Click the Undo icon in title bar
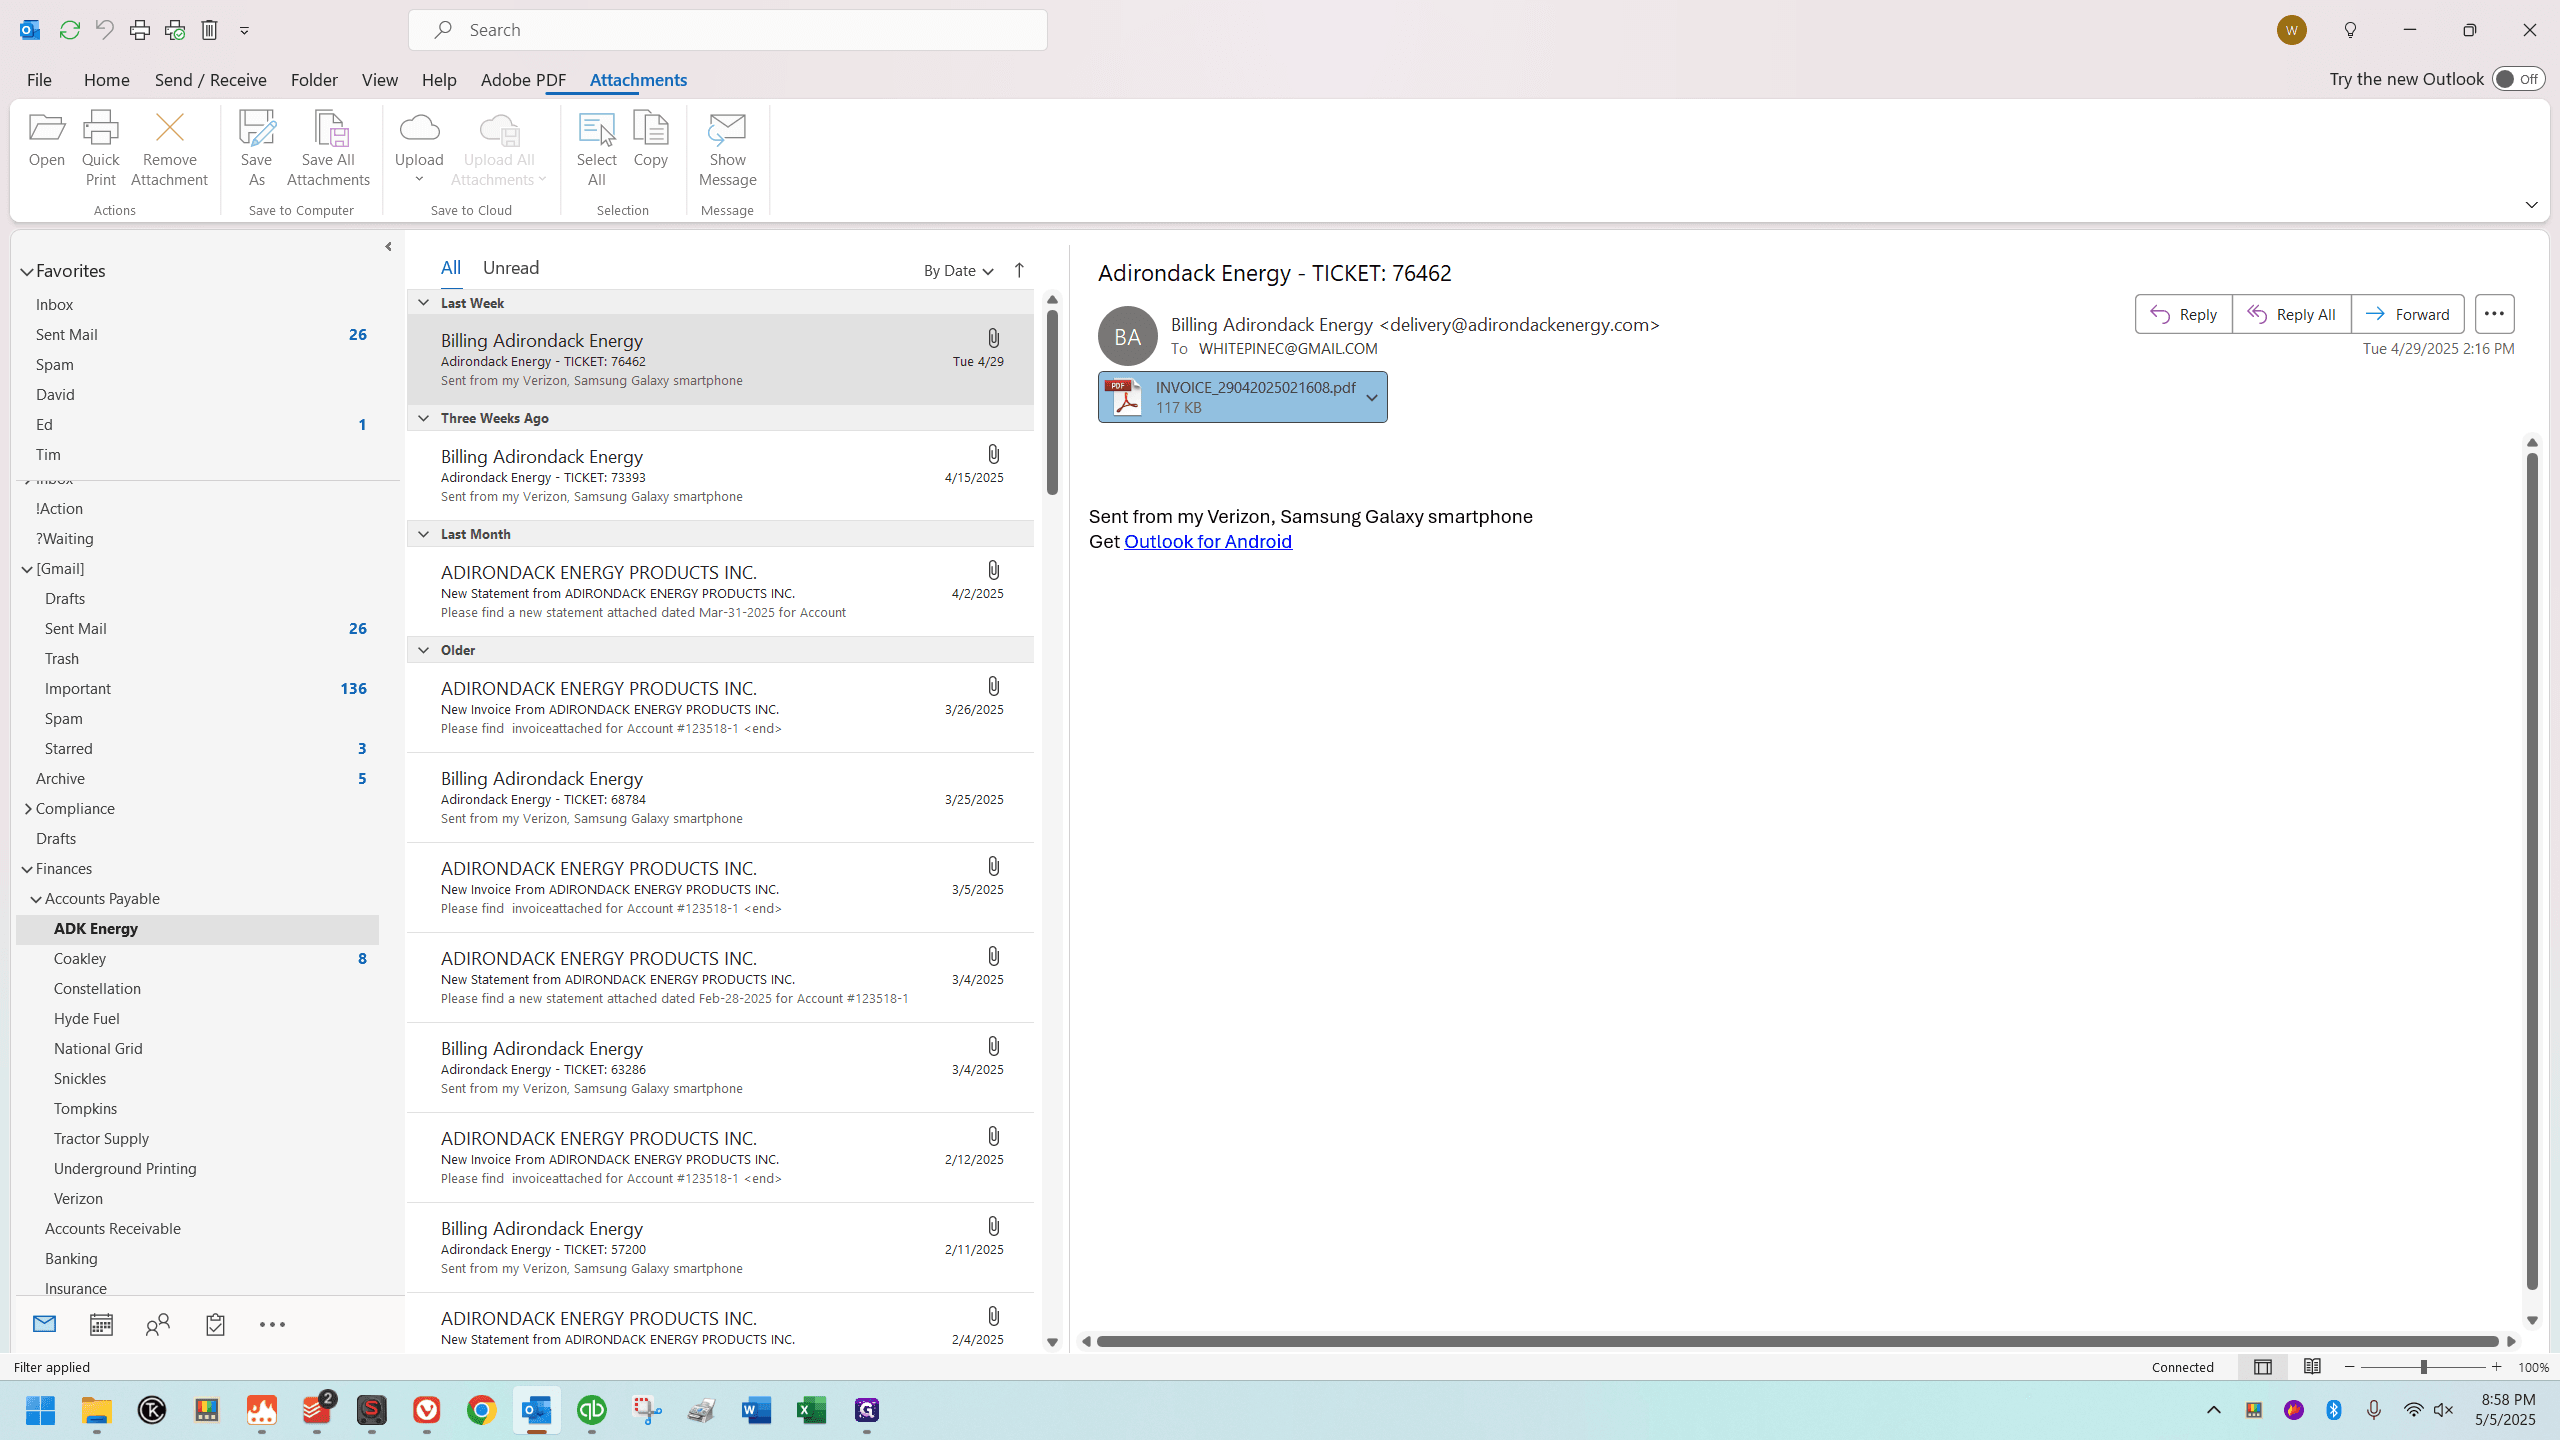This screenshot has height=1440, width=2560. pos(104,30)
